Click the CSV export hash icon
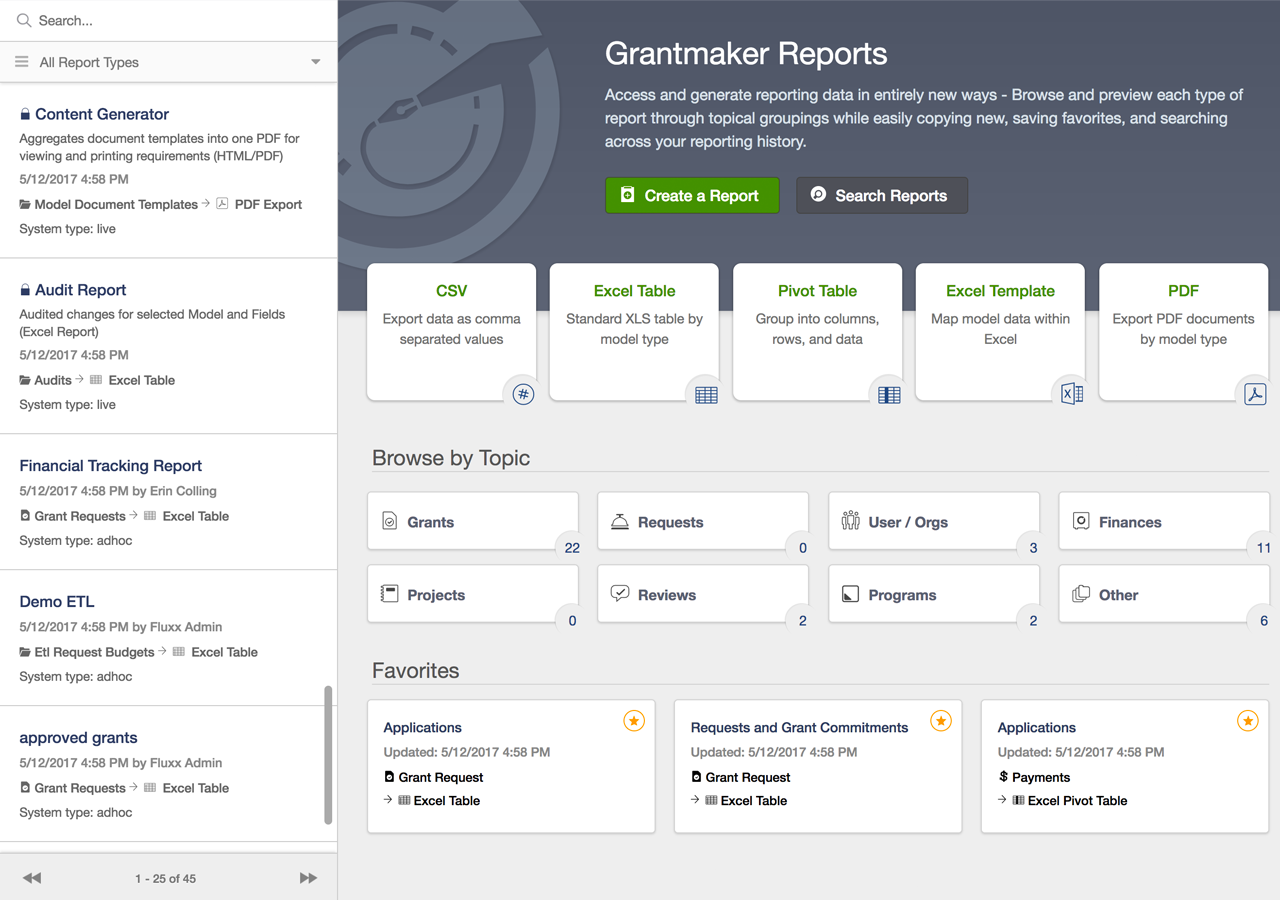Viewport: 1280px width, 900px height. (x=523, y=394)
